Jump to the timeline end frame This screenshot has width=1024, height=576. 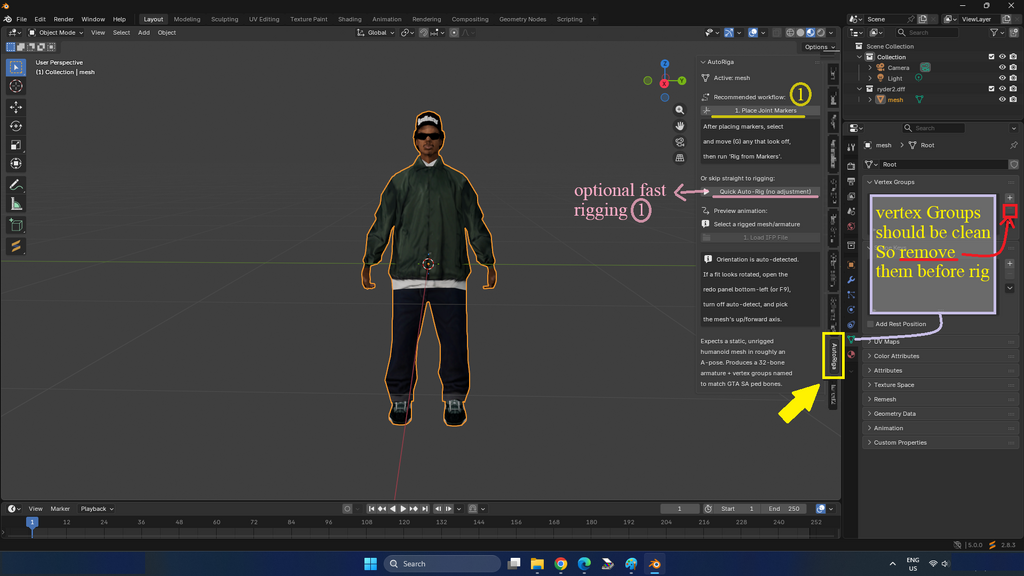coord(425,509)
